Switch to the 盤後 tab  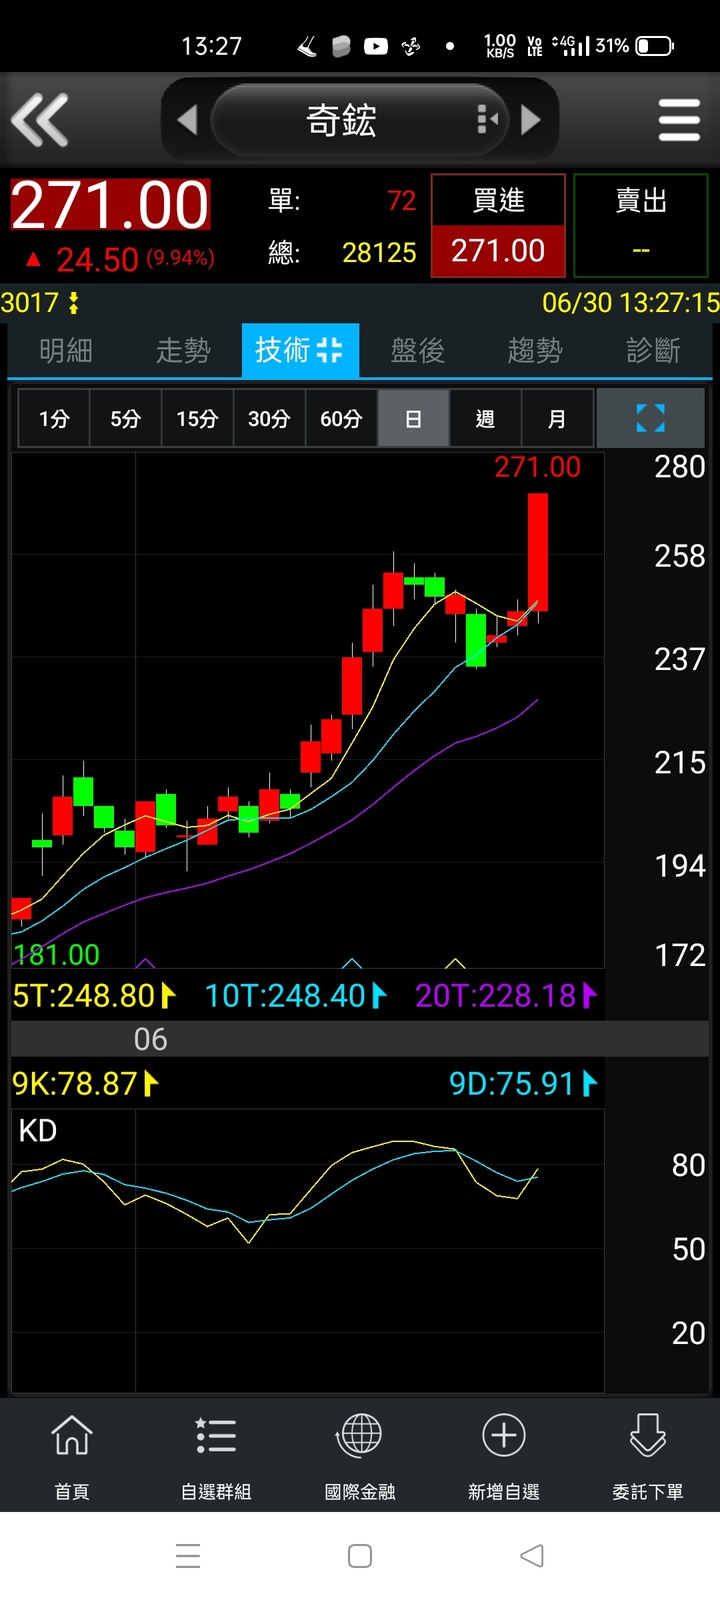pyautogui.click(x=418, y=350)
